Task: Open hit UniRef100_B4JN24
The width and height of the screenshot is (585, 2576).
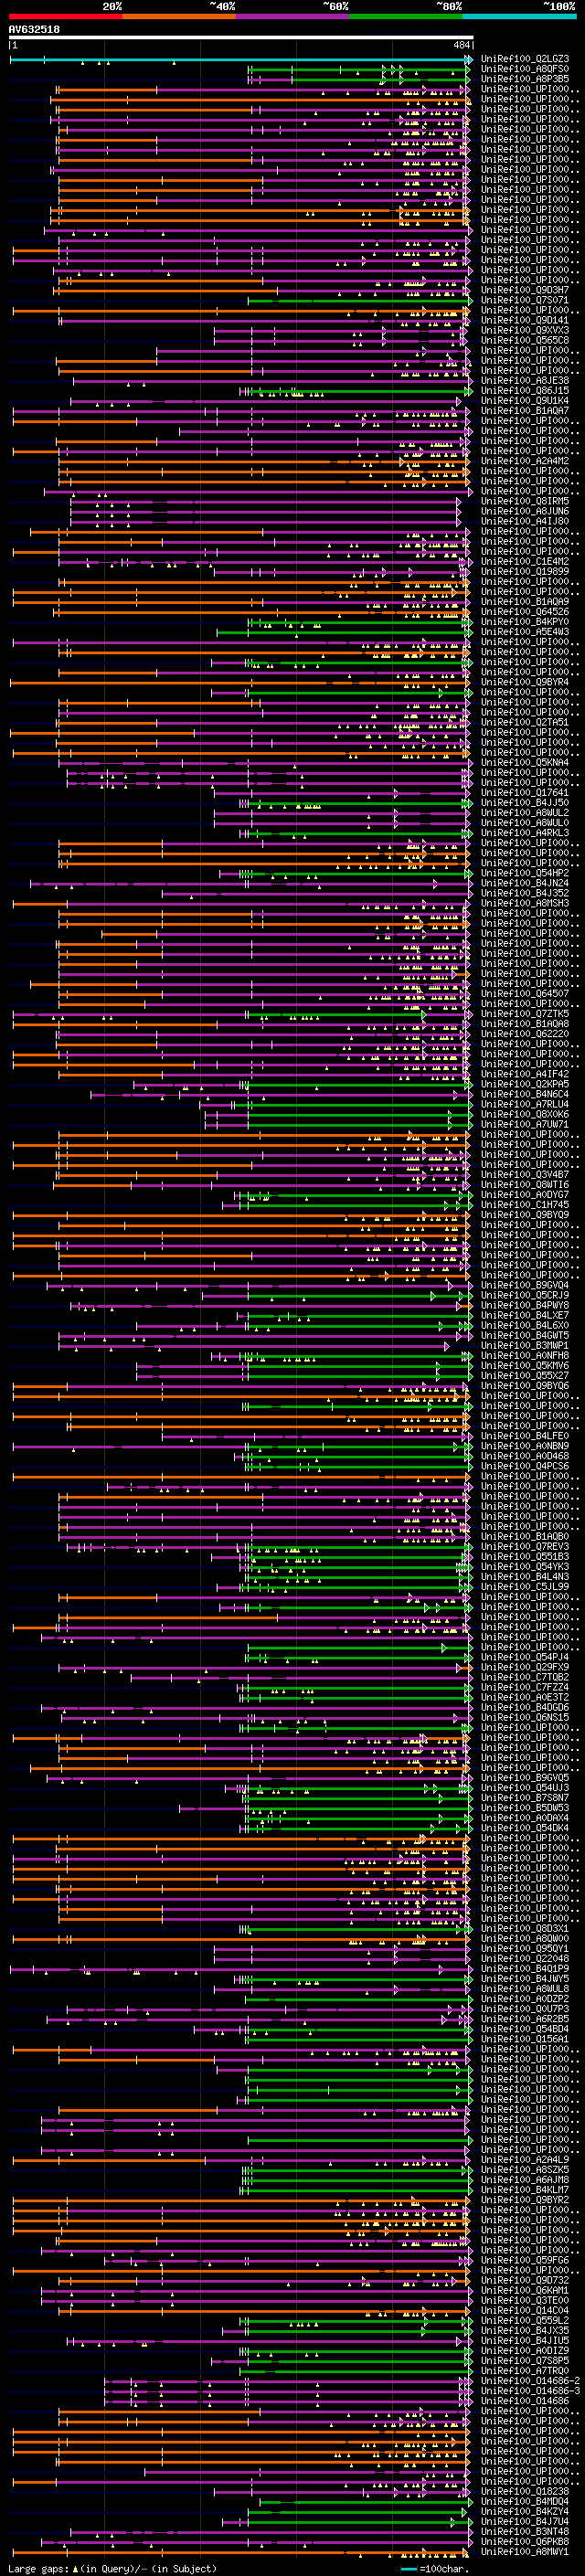Action: [x=525, y=884]
